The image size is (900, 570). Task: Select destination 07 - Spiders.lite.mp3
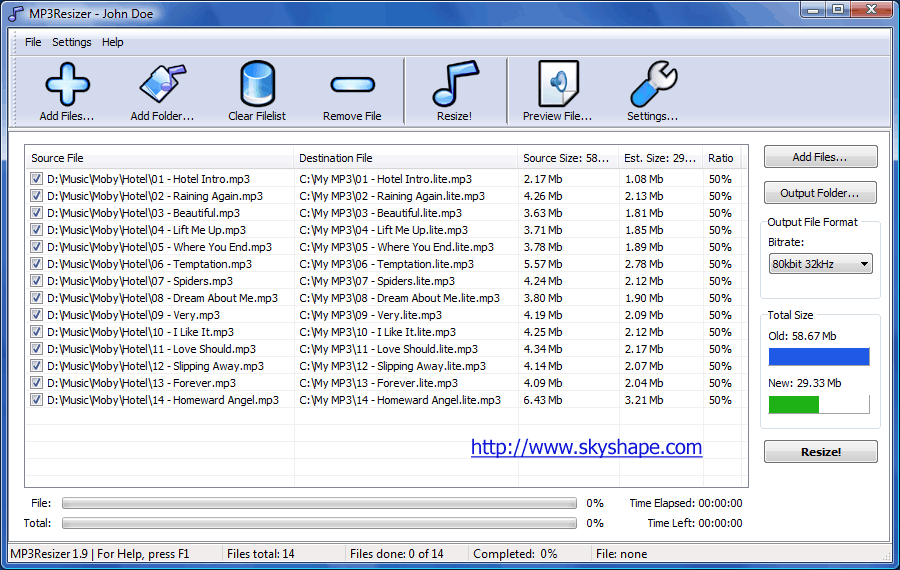pyautogui.click(x=377, y=281)
